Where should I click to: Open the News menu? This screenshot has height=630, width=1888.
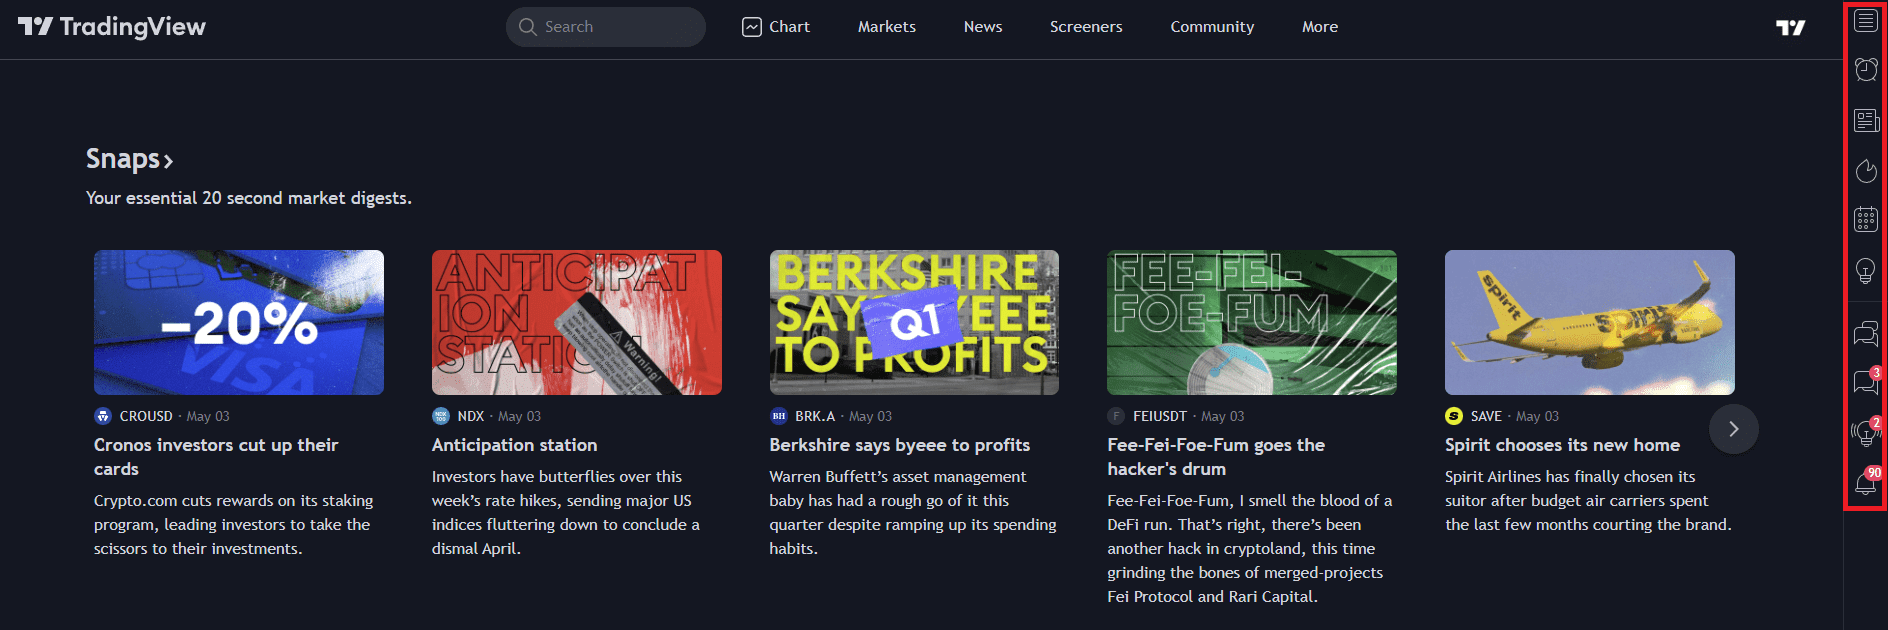click(983, 27)
